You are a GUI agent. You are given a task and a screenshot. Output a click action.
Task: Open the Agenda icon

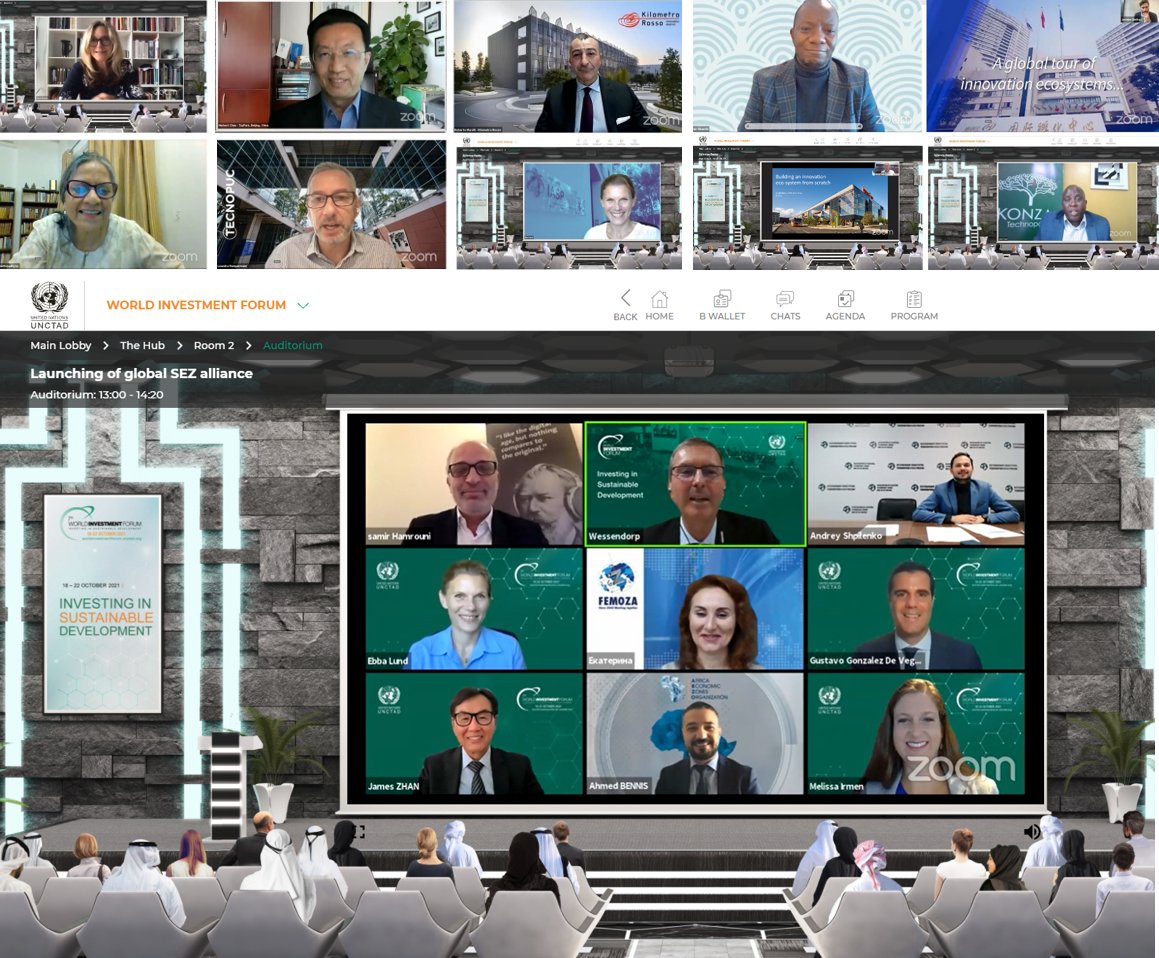pos(845,300)
